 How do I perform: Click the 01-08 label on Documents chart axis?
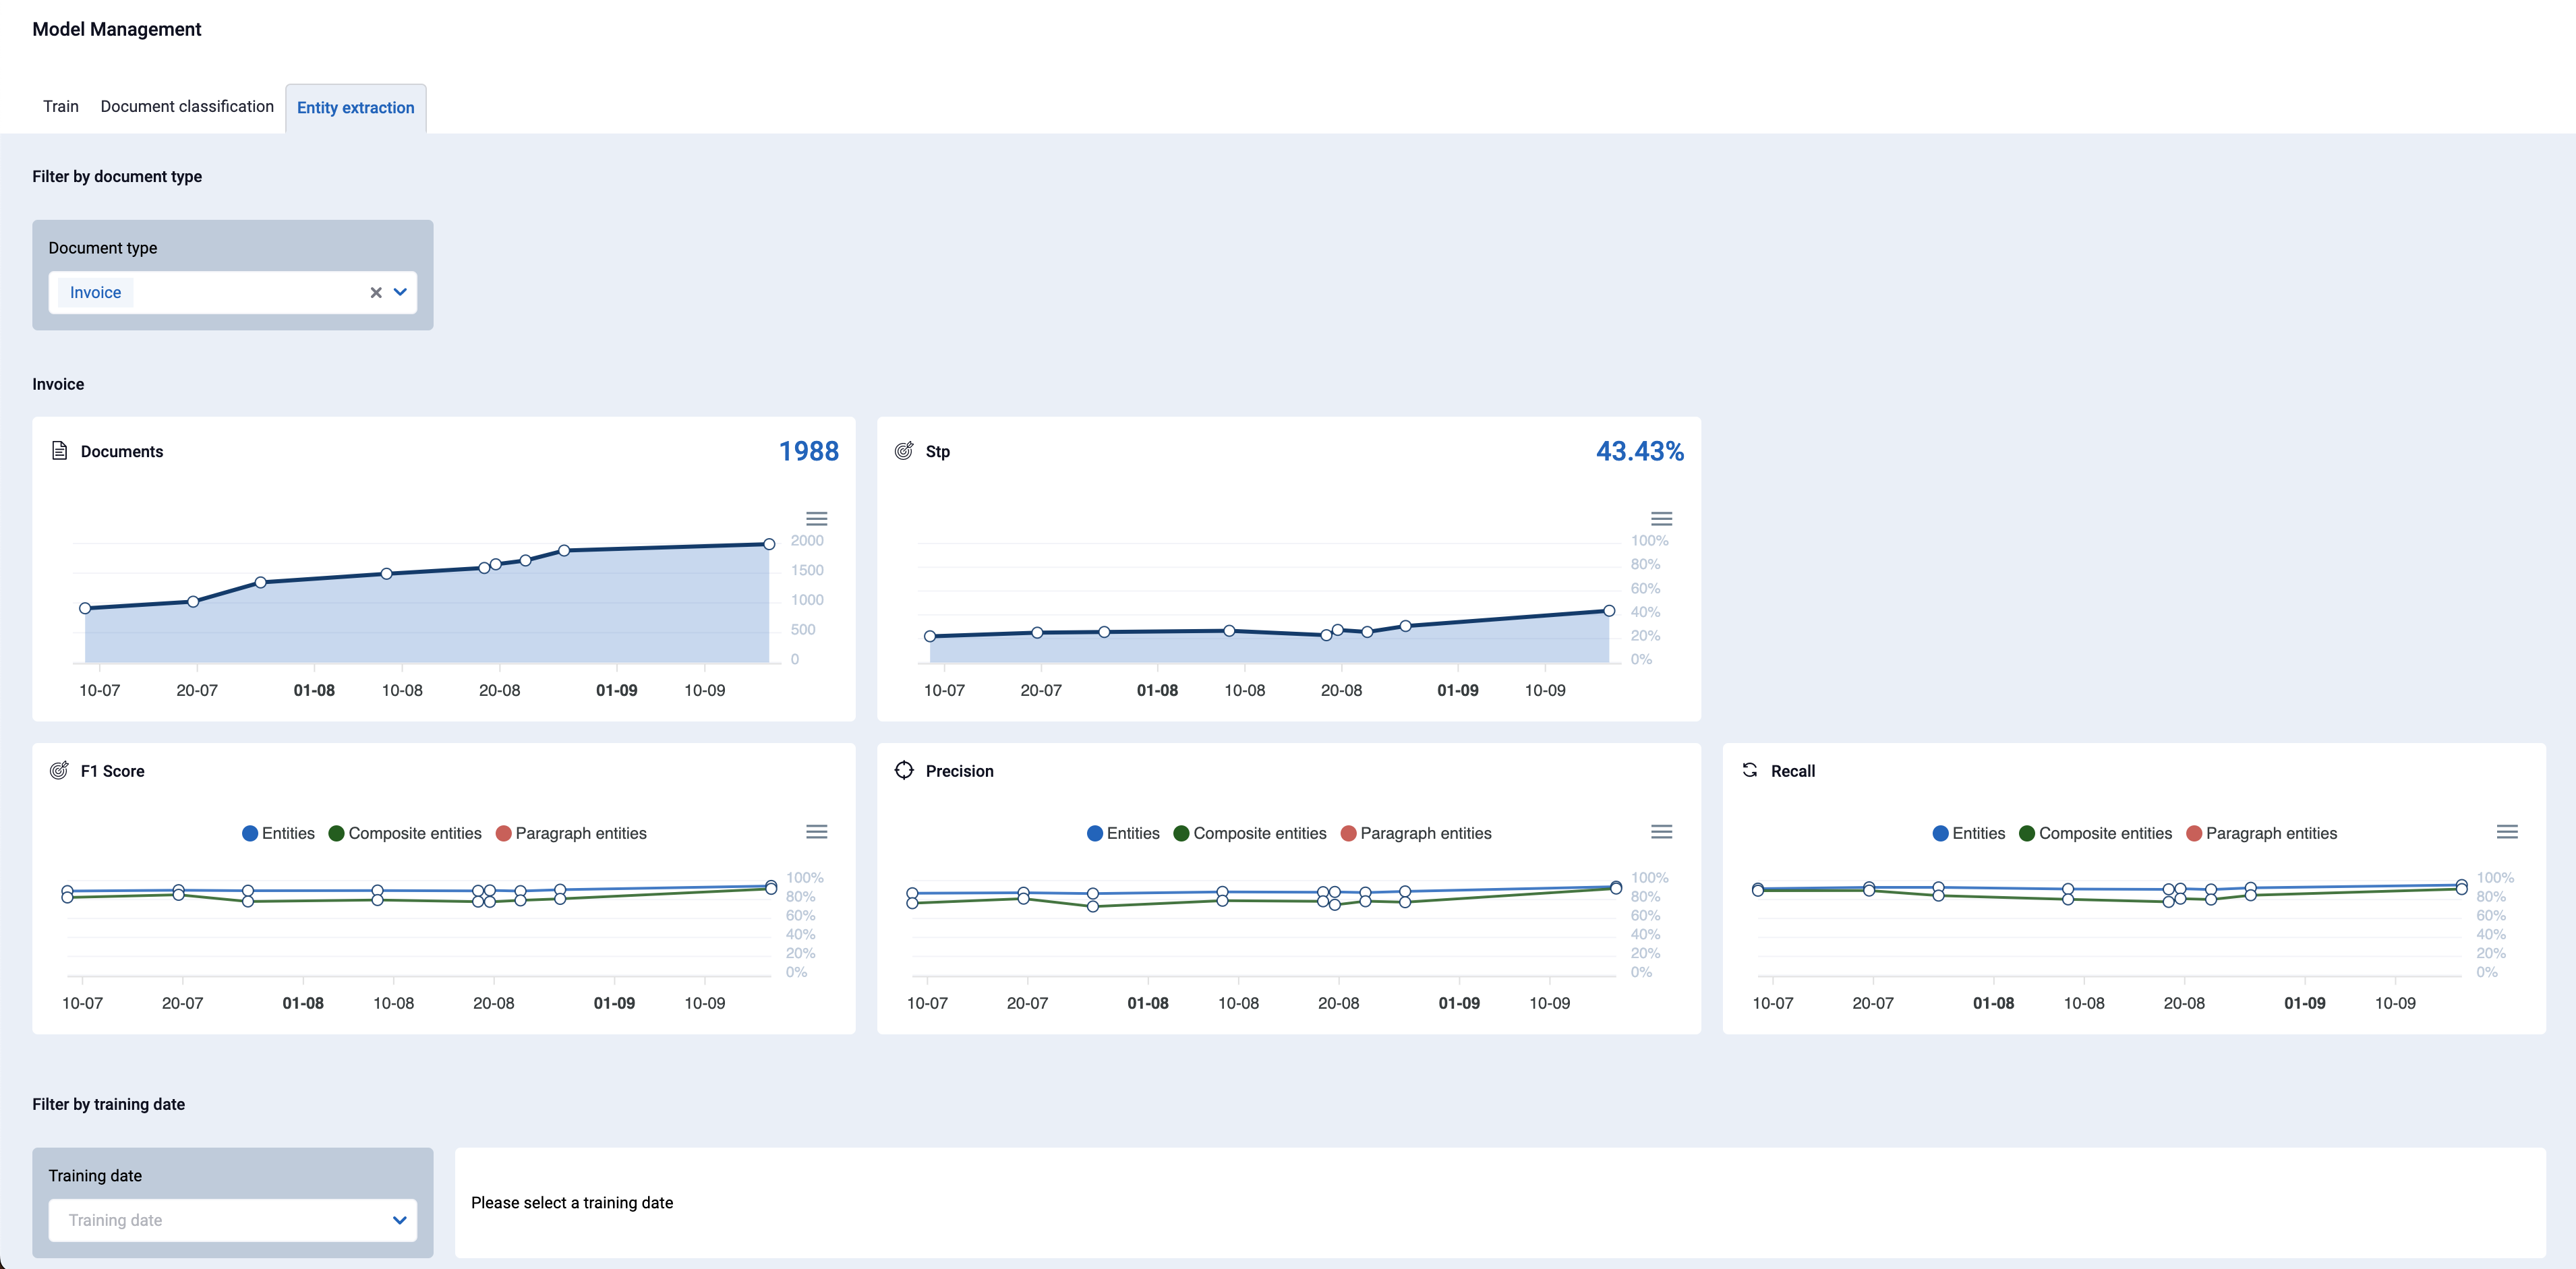[x=314, y=690]
